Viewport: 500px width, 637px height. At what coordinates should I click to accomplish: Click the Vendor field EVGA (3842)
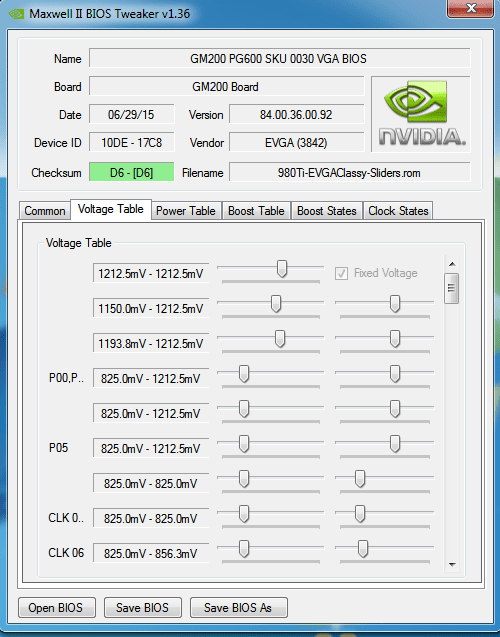297,142
